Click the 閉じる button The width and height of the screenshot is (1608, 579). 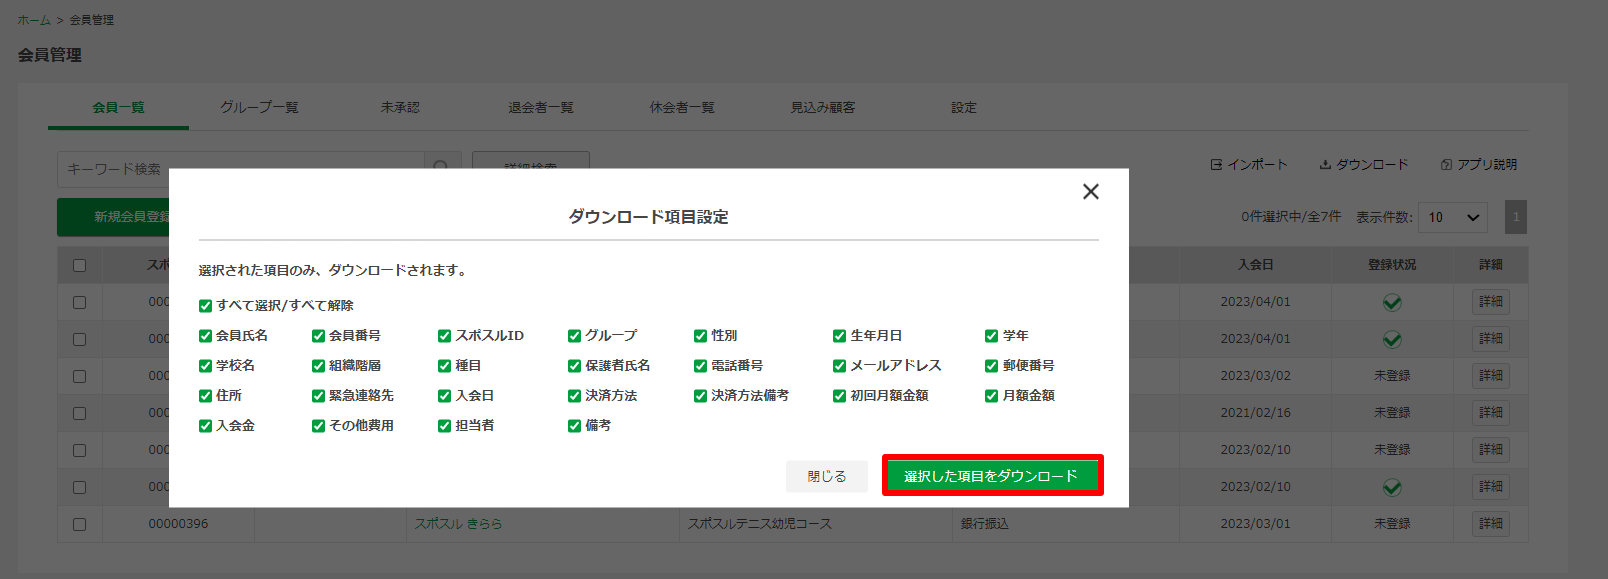click(x=826, y=476)
